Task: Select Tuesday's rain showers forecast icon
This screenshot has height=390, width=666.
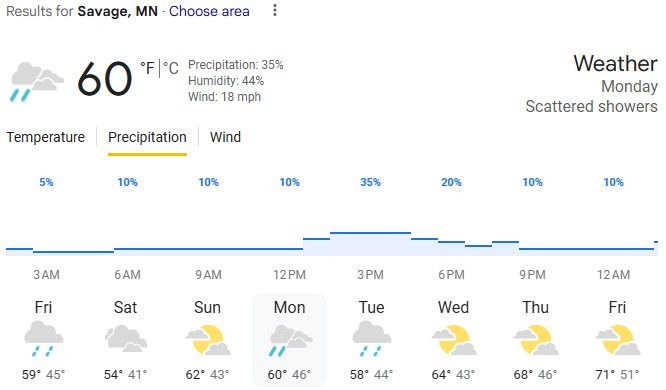Action: (372, 339)
